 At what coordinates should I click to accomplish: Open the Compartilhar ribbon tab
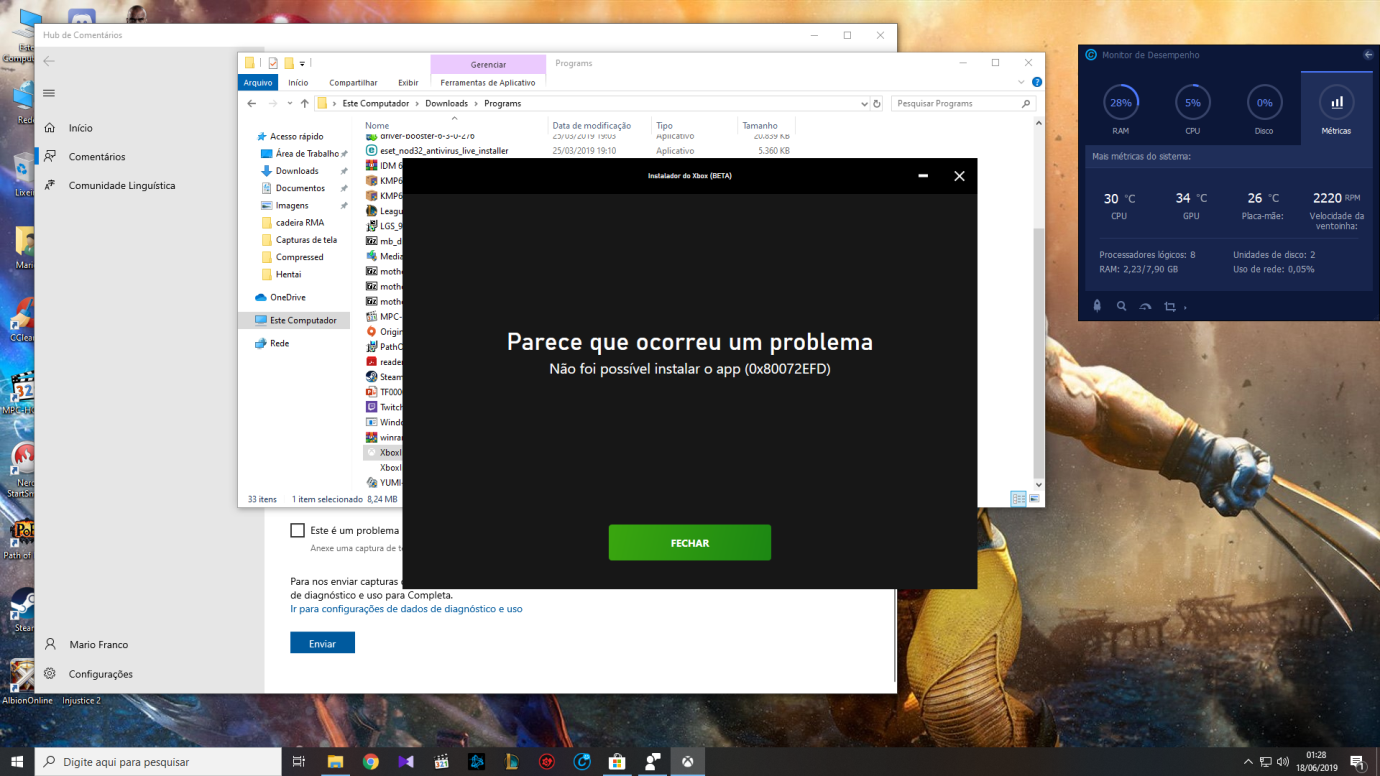(x=353, y=83)
